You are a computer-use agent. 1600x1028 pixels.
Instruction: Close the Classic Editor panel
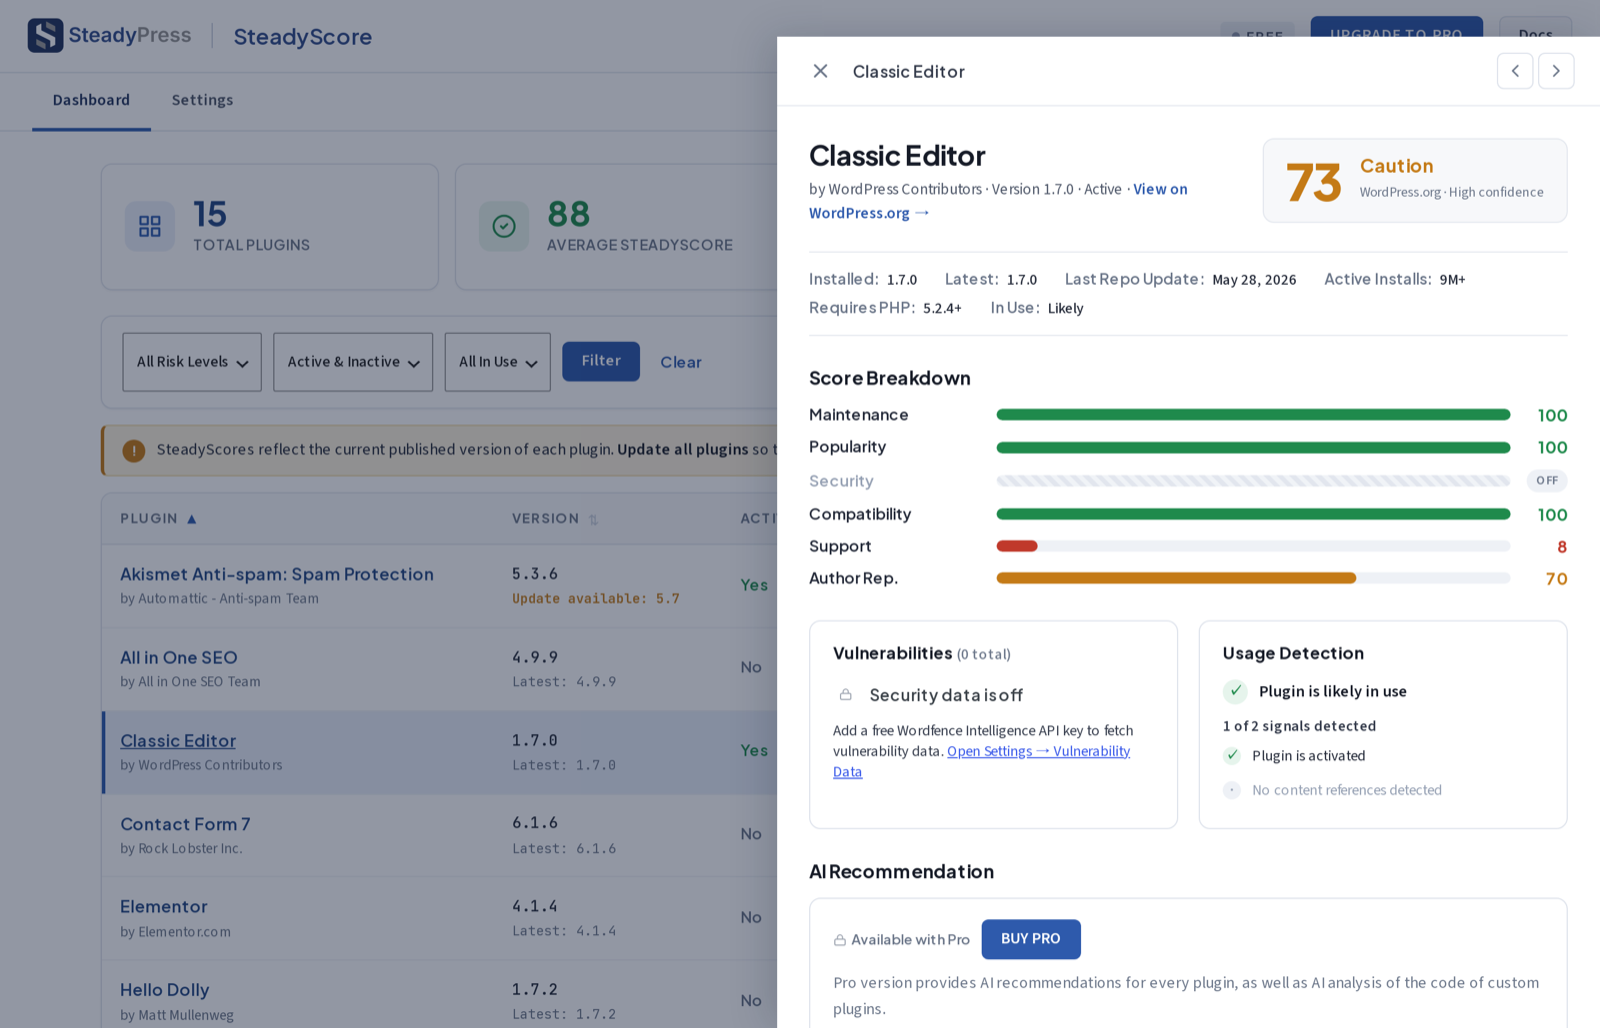tap(820, 71)
